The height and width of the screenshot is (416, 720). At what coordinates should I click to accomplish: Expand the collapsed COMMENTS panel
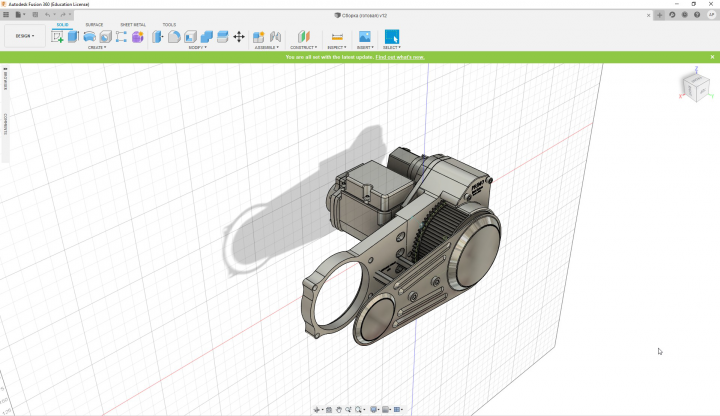[x=5, y=124]
